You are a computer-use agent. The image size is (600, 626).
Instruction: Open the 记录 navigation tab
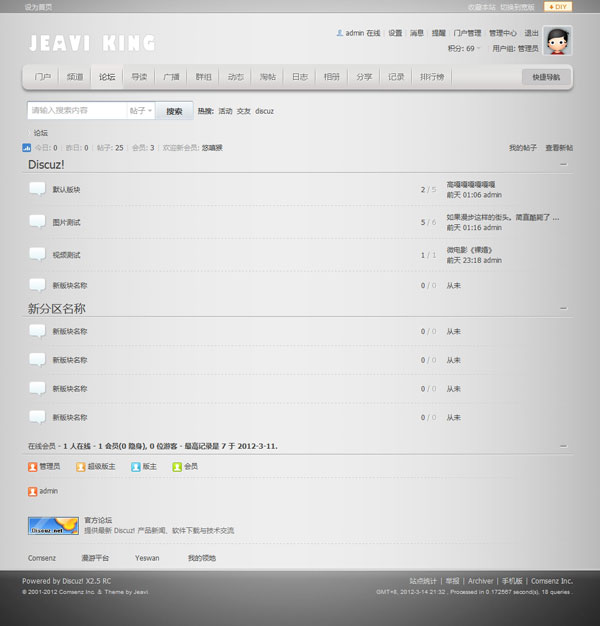[396, 77]
